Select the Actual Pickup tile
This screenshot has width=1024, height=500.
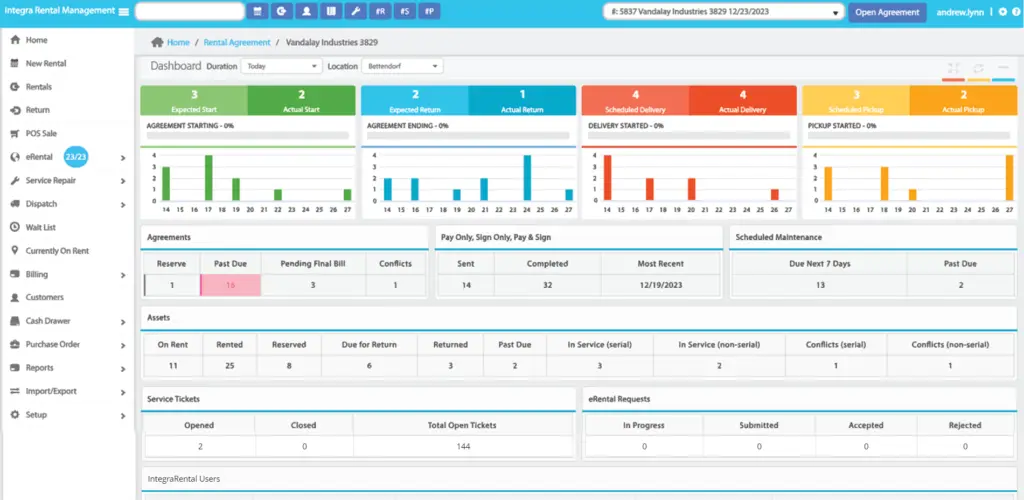pos(963,101)
